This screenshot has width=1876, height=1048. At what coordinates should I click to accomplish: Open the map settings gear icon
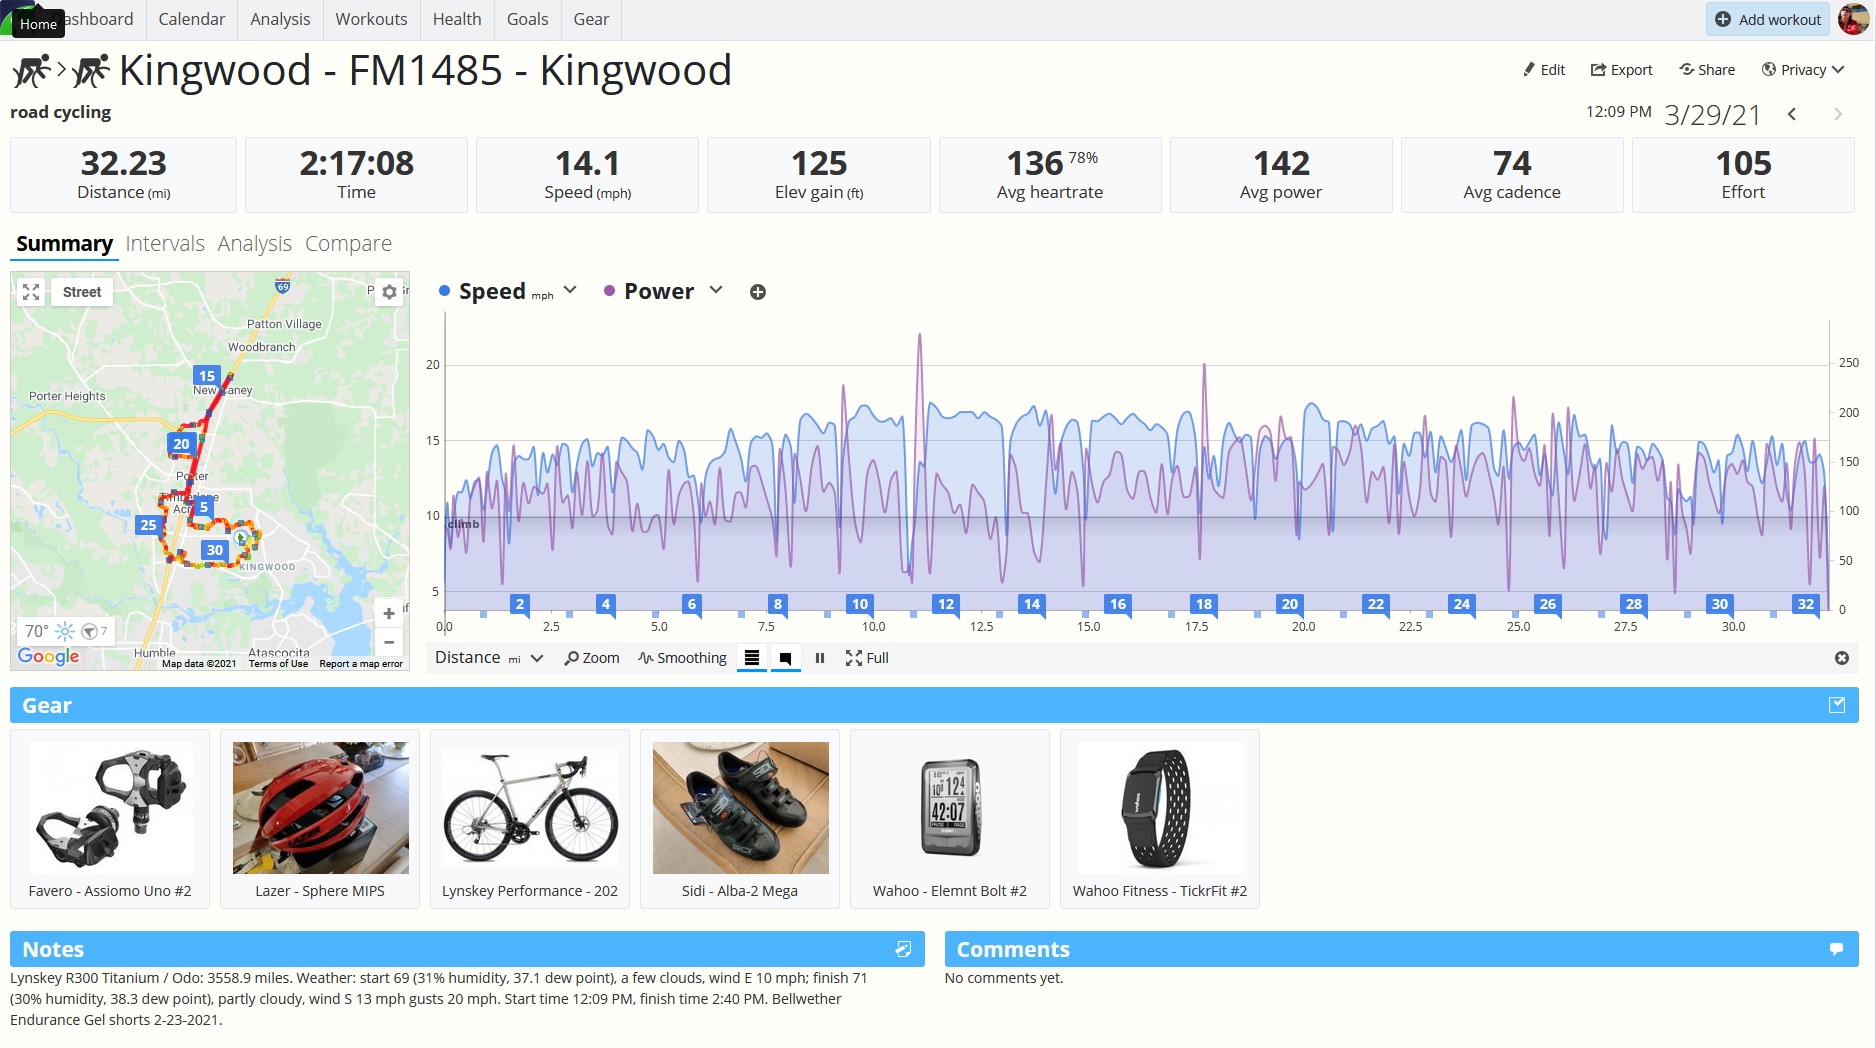[x=389, y=292]
